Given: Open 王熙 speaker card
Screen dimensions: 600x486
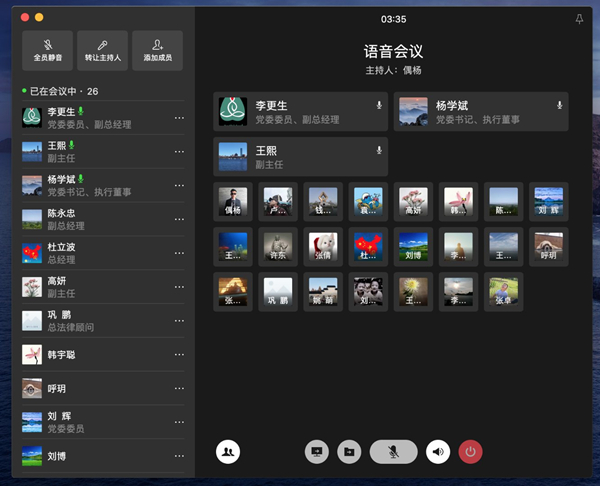Looking at the screenshot, I should coord(301,157).
